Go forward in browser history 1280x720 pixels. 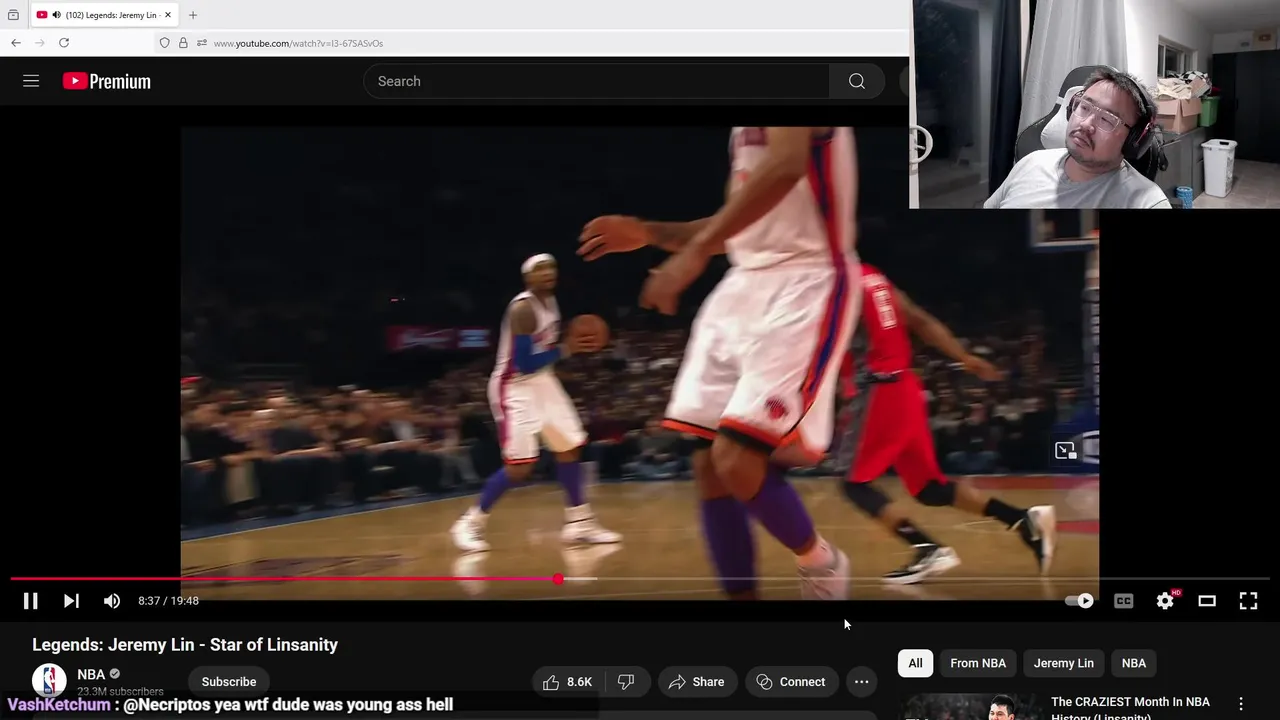coord(40,43)
